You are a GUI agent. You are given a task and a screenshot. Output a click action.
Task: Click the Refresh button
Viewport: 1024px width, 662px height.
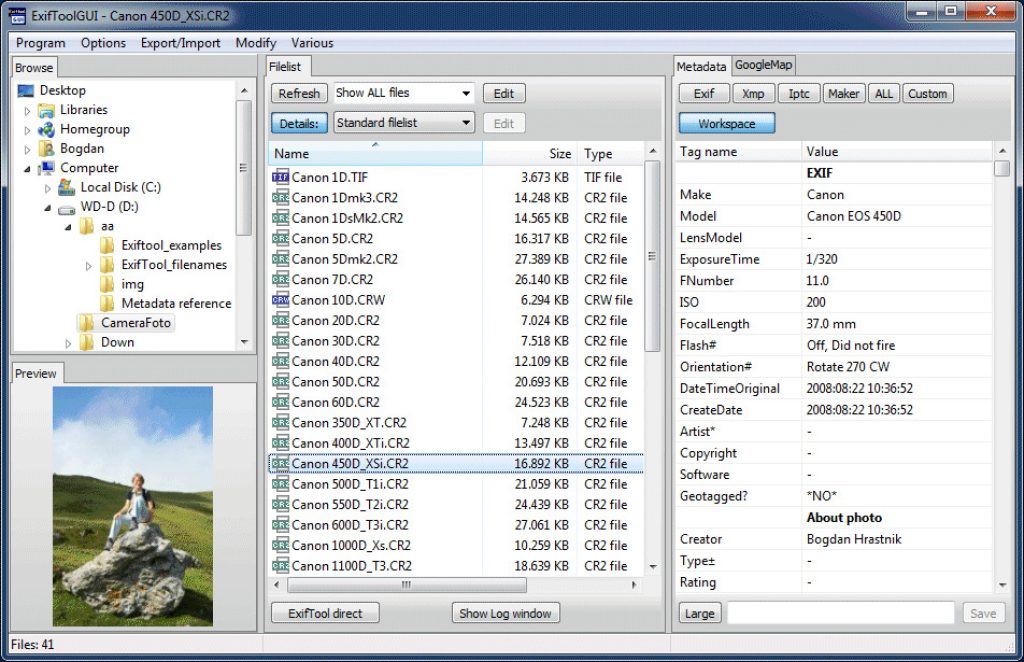299,93
